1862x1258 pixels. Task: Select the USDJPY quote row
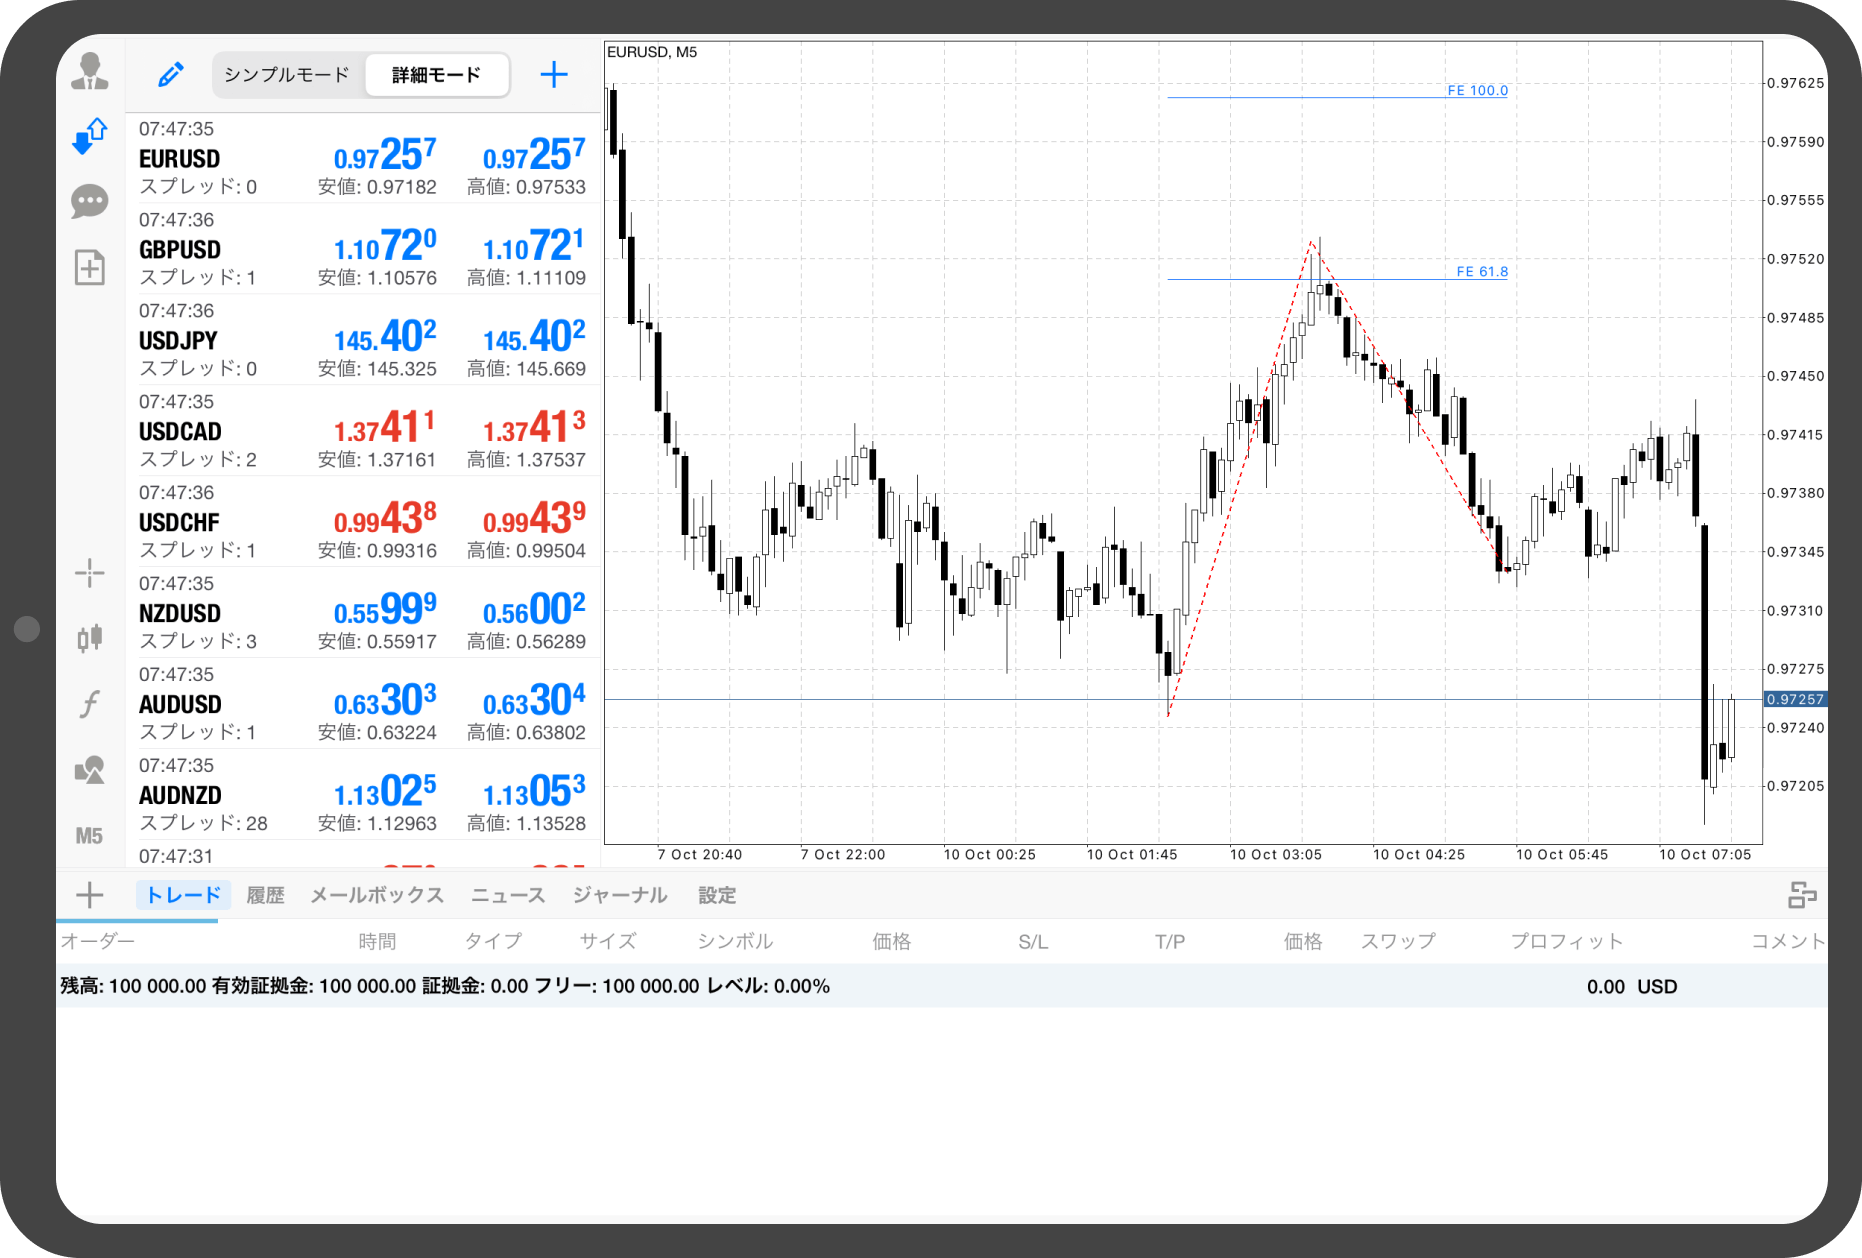coord(362,340)
